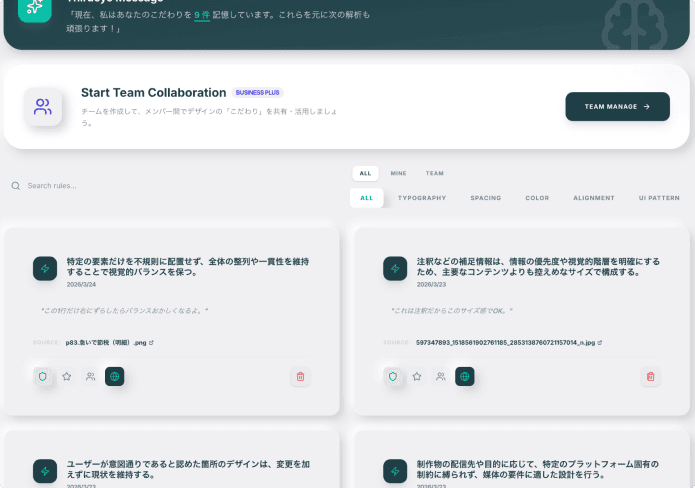Star the second rule card
This screenshot has height=488, width=695.
click(417, 376)
